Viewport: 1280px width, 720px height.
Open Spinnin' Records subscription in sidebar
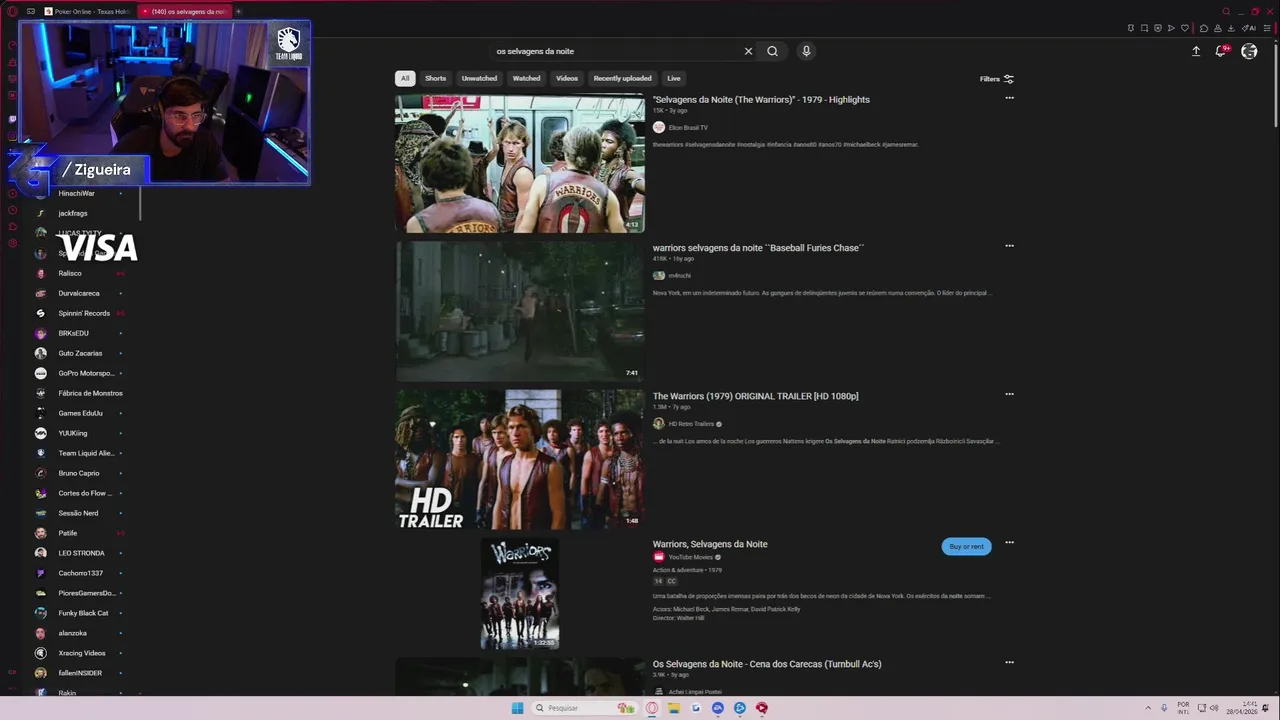point(84,313)
